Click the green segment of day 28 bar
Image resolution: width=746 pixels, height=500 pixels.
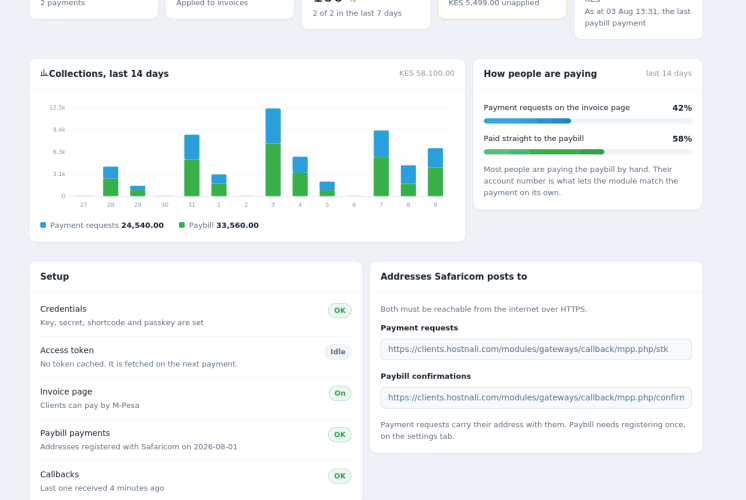point(111,187)
